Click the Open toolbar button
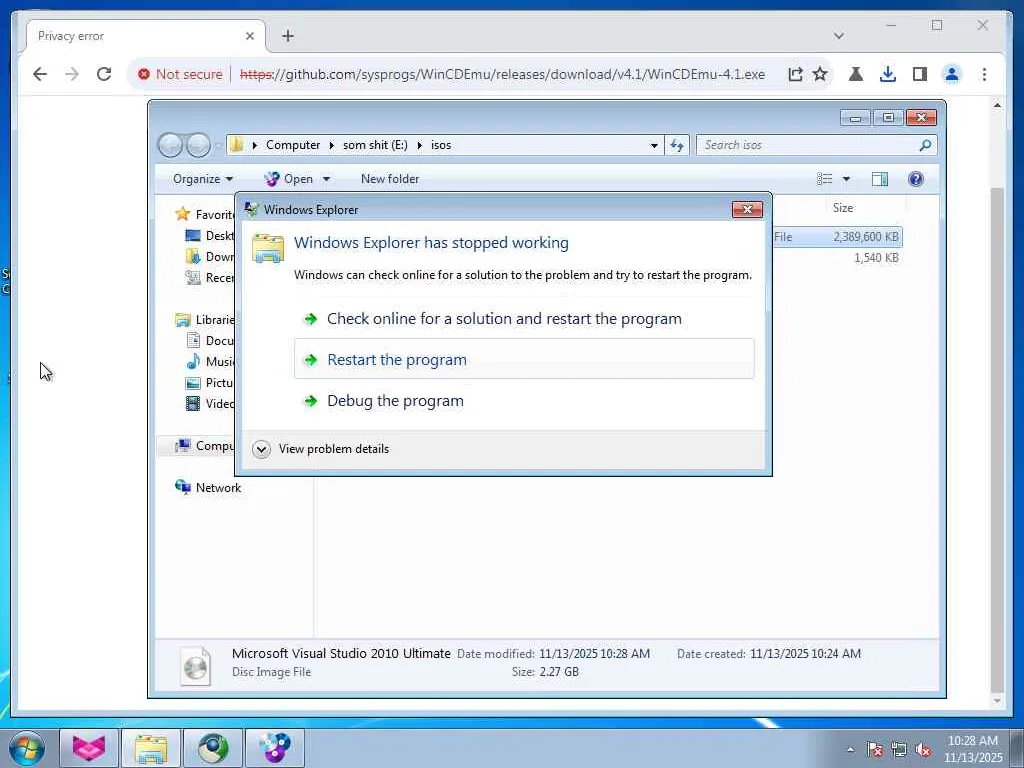 point(289,179)
